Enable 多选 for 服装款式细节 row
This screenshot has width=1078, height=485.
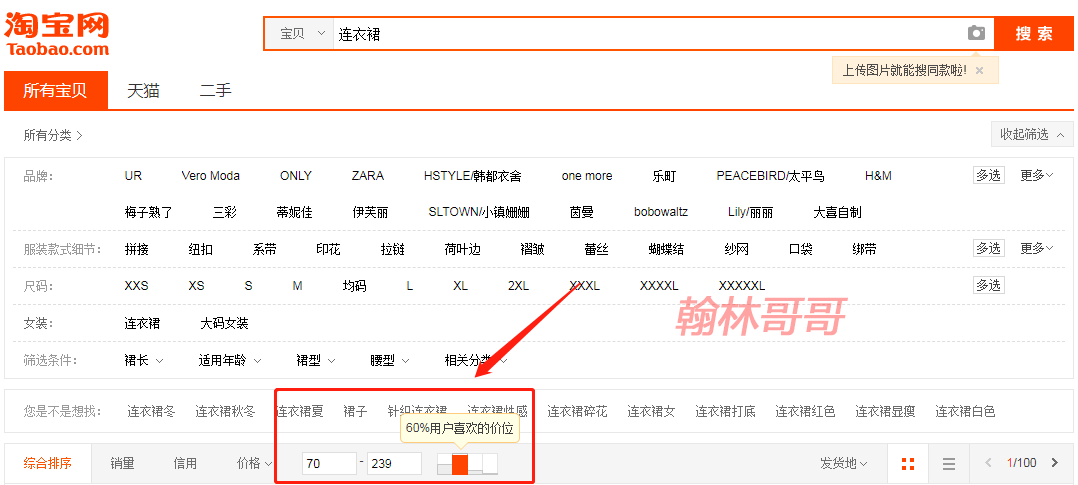pyautogui.click(x=988, y=248)
